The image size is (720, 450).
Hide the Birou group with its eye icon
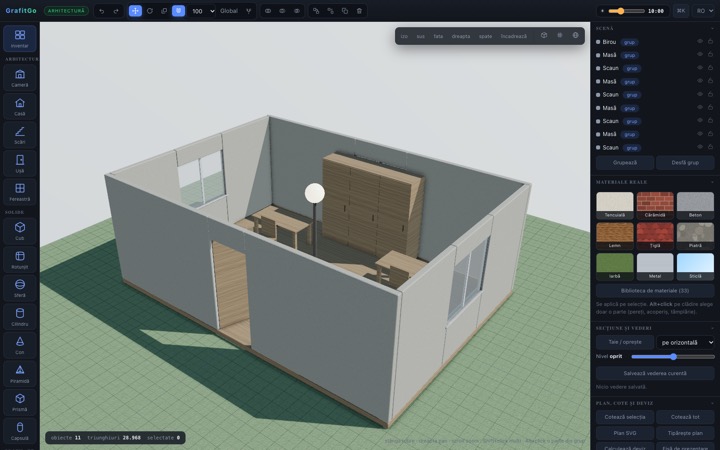click(x=700, y=41)
